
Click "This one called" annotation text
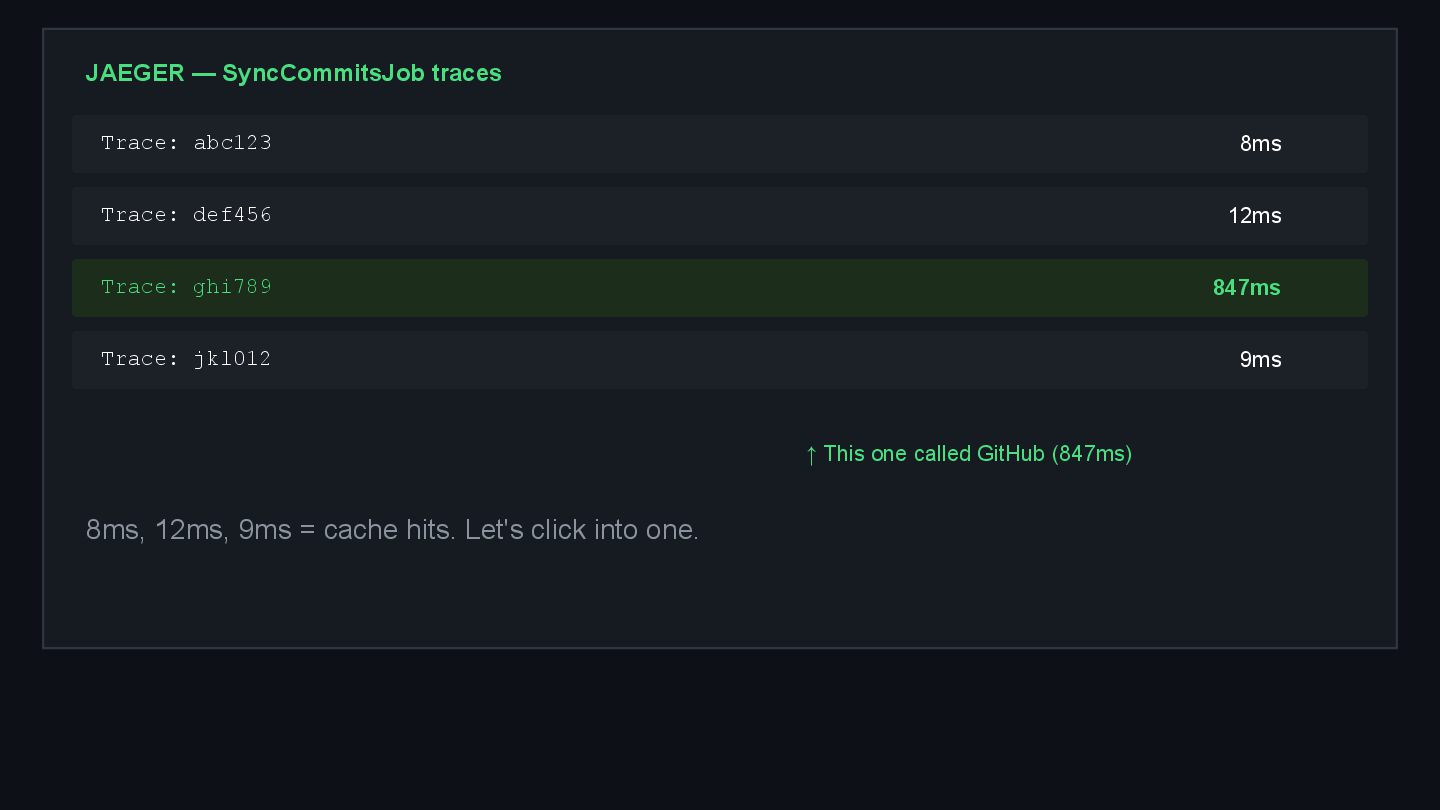[x=896, y=454]
